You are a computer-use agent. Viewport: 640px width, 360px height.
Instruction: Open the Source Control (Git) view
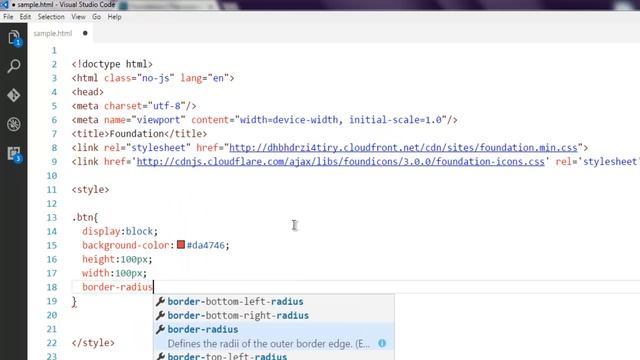(x=13, y=95)
